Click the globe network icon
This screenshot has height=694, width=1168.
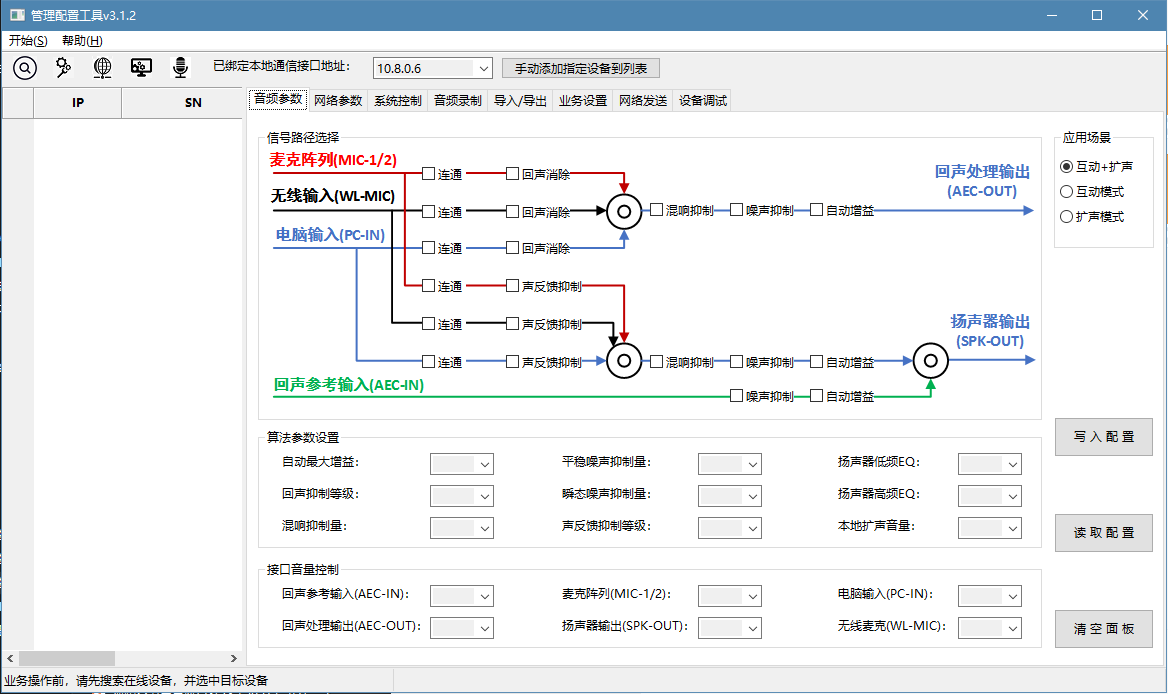(x=101, y=67)
